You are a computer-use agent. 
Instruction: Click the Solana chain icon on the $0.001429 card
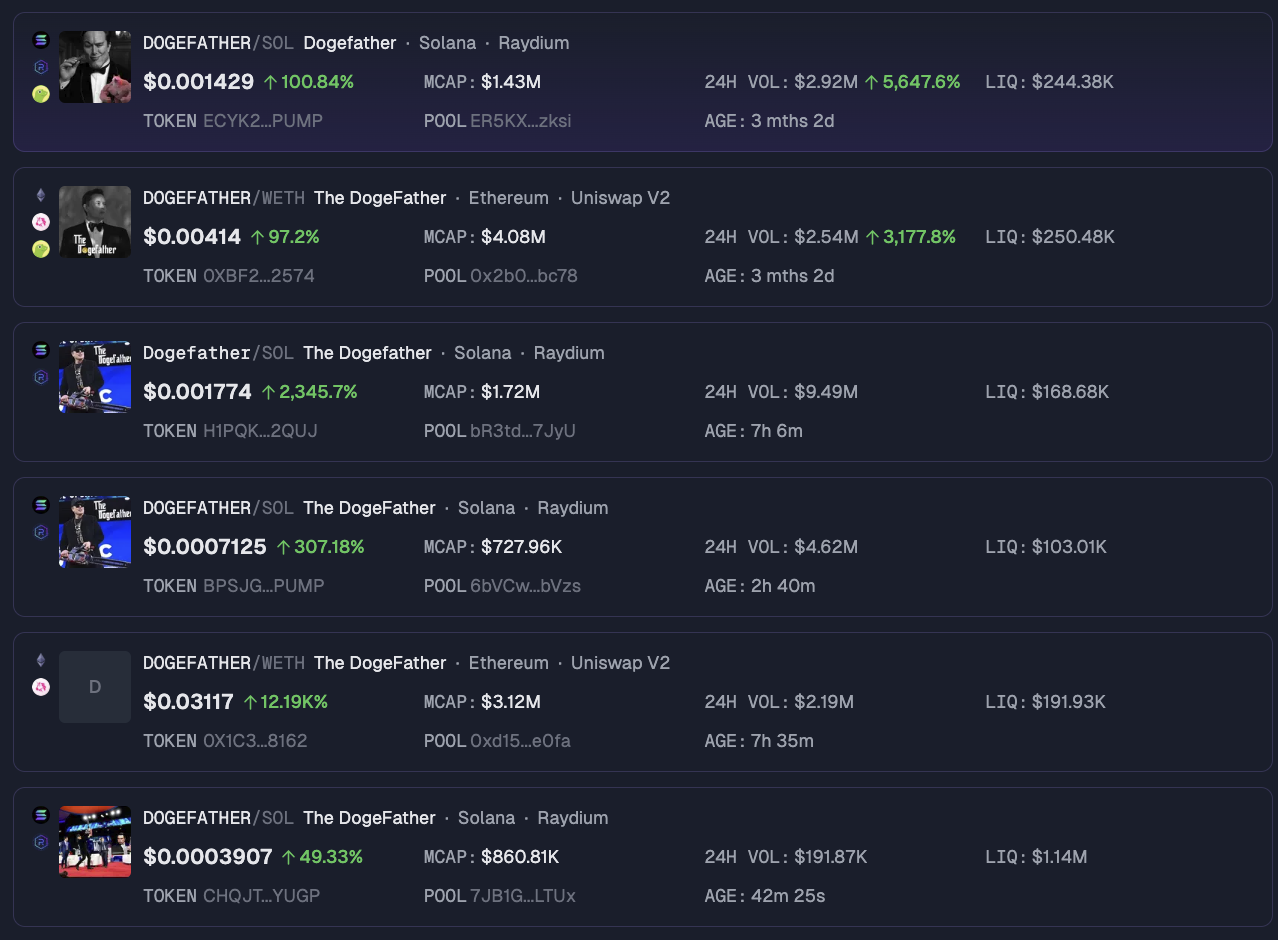click(x=41, y=41)
